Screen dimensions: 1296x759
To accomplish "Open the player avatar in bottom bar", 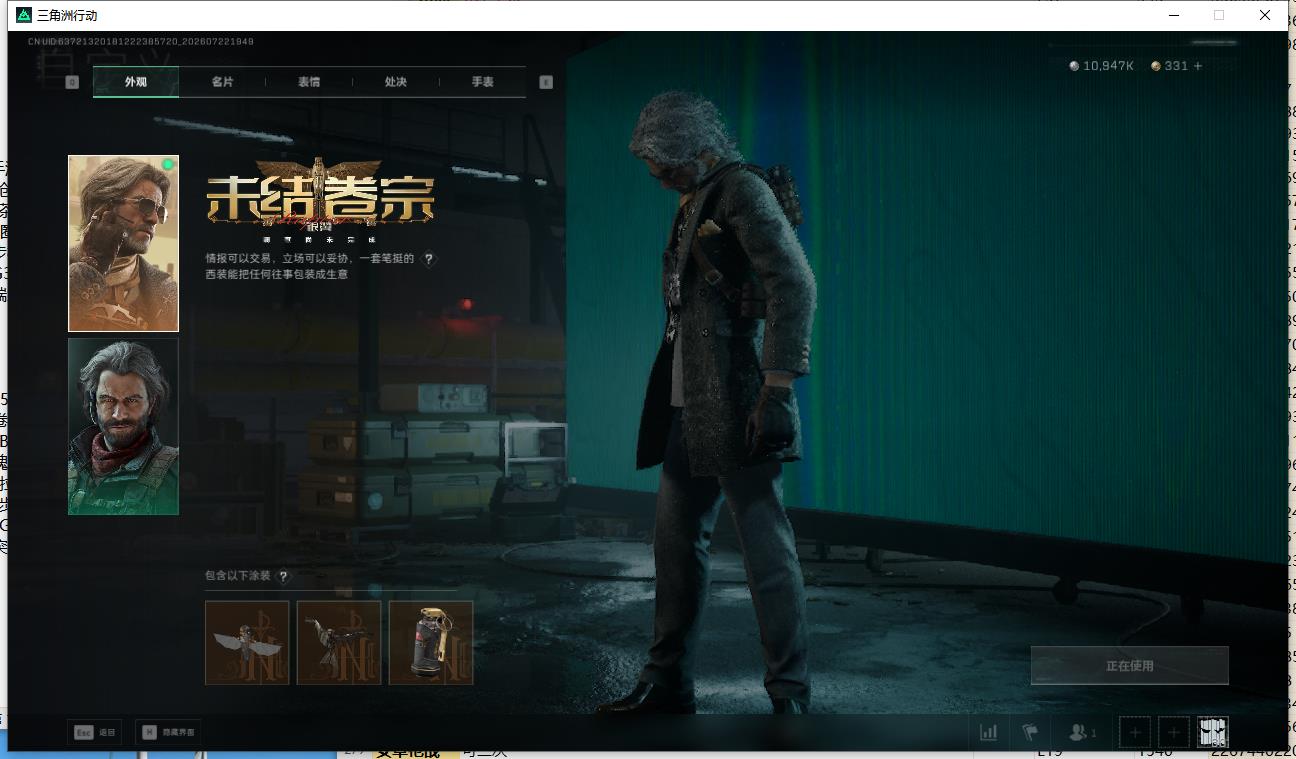I will click(x=1213, y=733).
